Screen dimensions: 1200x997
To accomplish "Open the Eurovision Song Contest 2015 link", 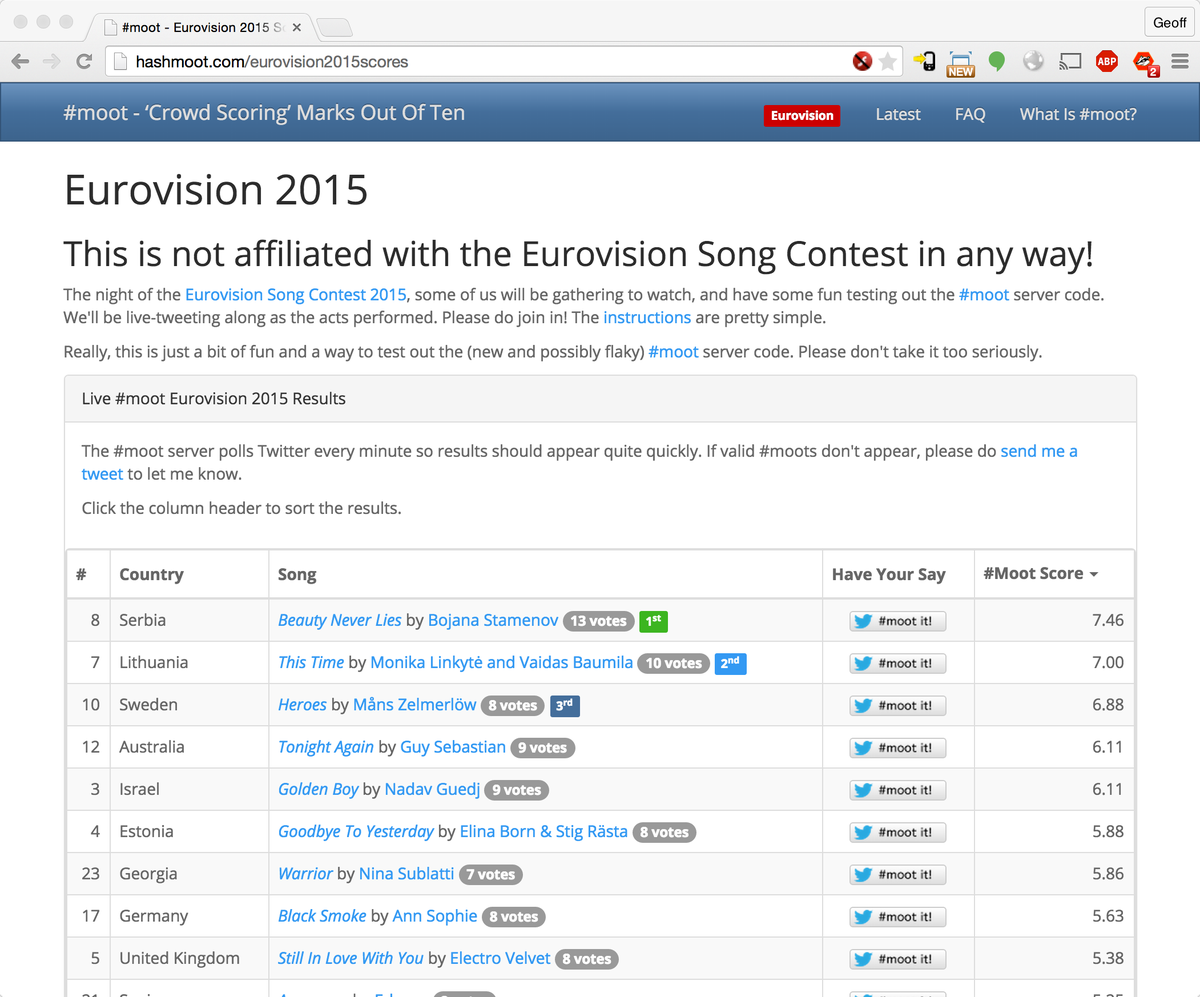I will pyautogui.click(x=296, y=294).
